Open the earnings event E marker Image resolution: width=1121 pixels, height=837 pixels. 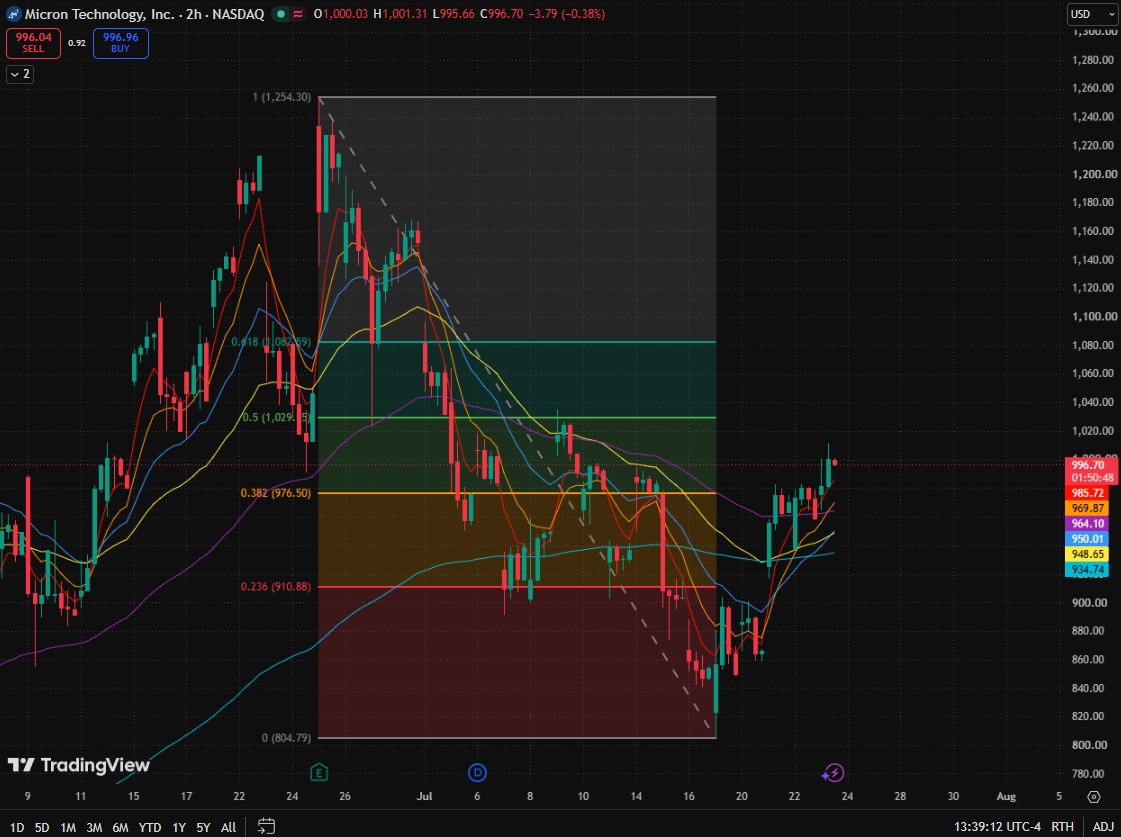pos(319,772)
